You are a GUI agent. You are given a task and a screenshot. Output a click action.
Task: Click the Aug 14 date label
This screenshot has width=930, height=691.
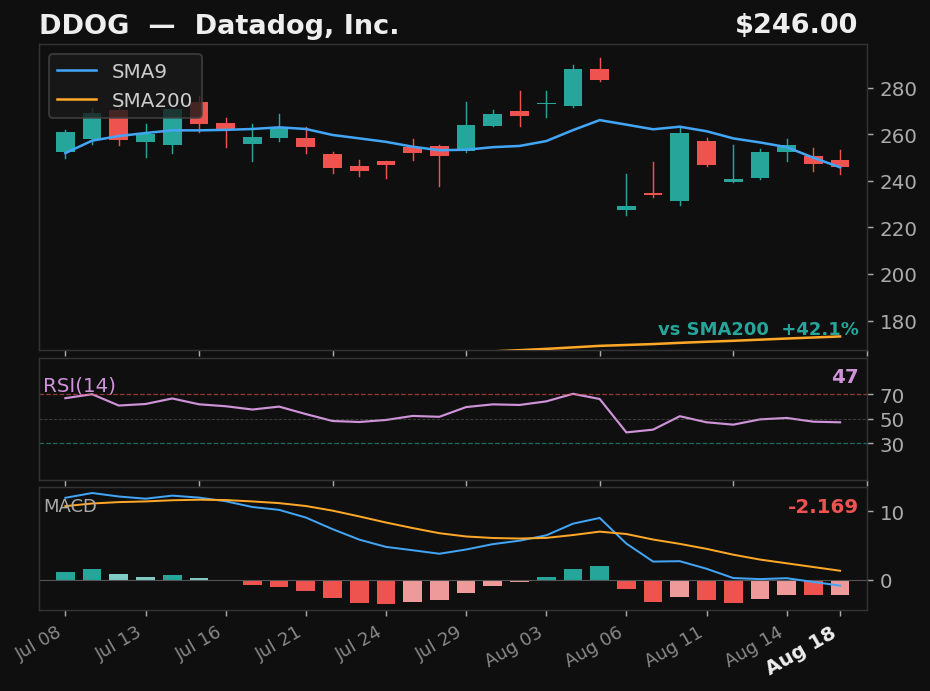[x=754, y=645]
